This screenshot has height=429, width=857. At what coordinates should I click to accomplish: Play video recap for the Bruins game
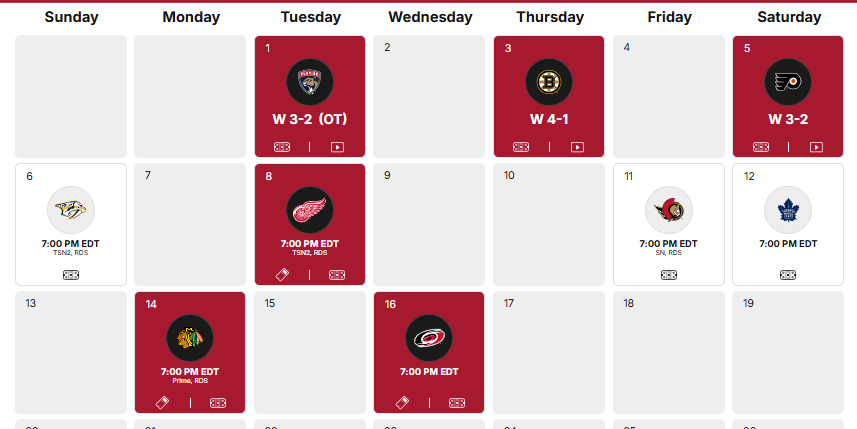[x=577, y=147]
